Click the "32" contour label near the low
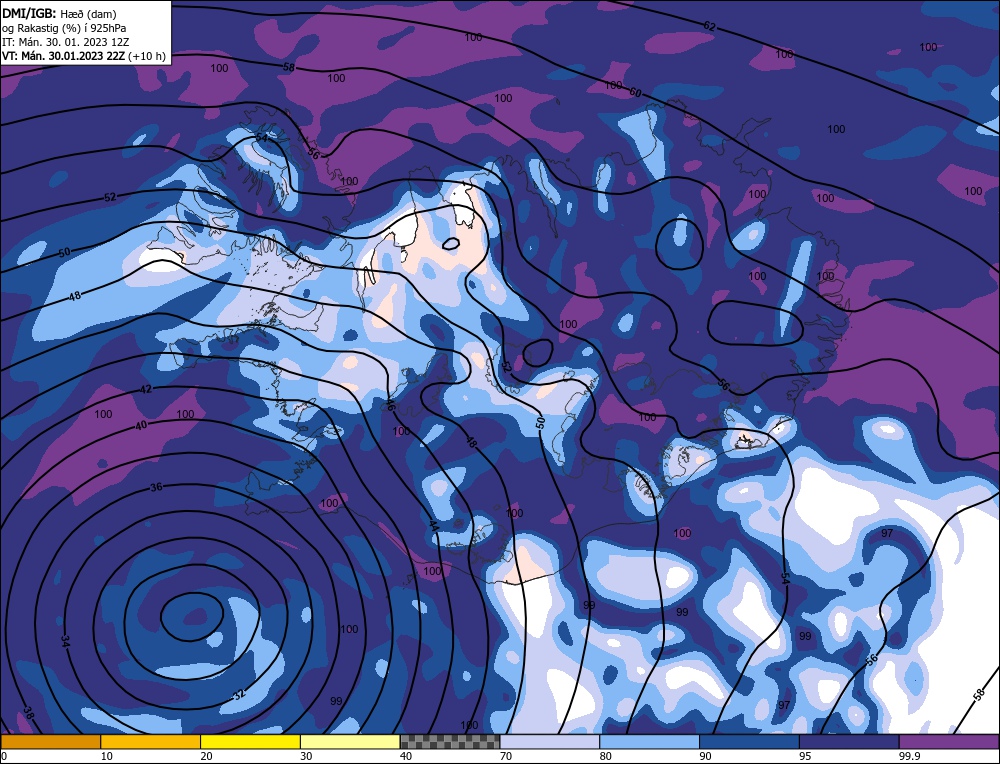This screenshot has height=764, width=1000. tap(239, 694)
